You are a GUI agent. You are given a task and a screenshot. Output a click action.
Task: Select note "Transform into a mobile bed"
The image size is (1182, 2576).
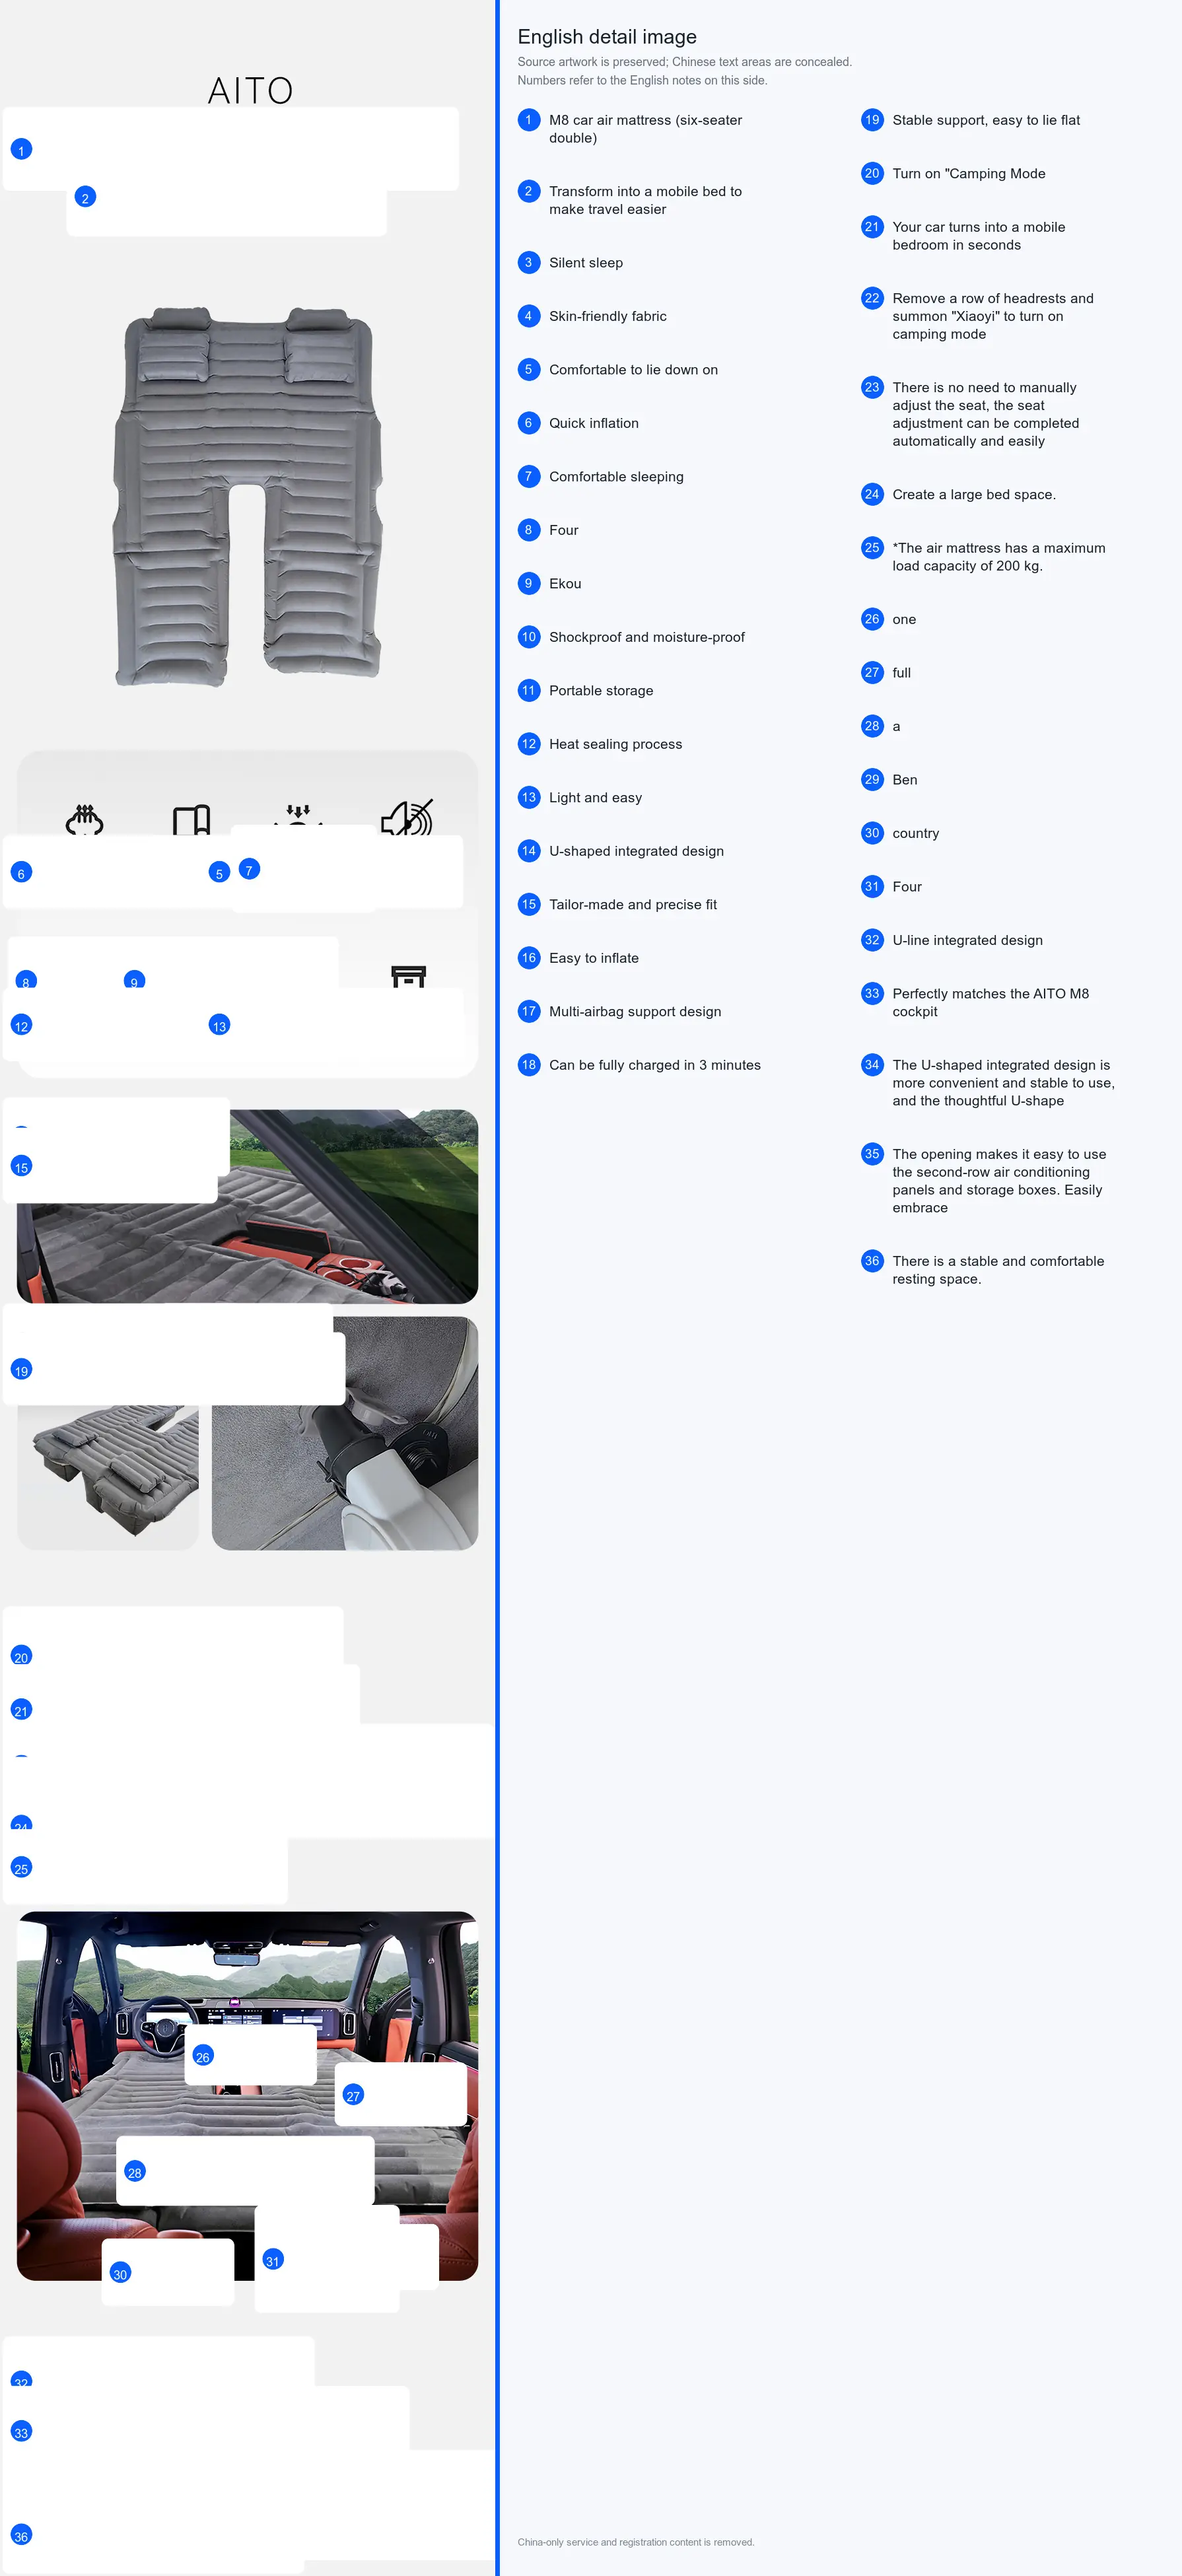pyautogui.click(x=645, y=200)
